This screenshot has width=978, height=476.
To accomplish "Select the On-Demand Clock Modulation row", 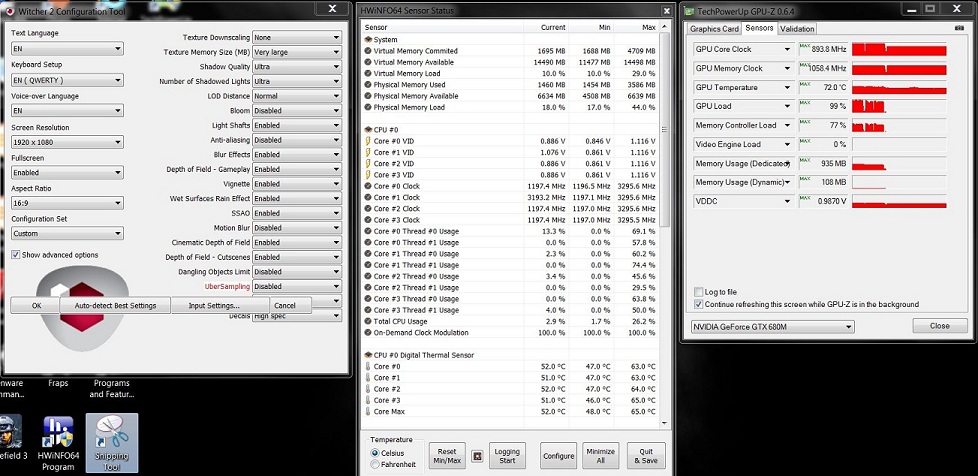I will [x=510, y=333].
